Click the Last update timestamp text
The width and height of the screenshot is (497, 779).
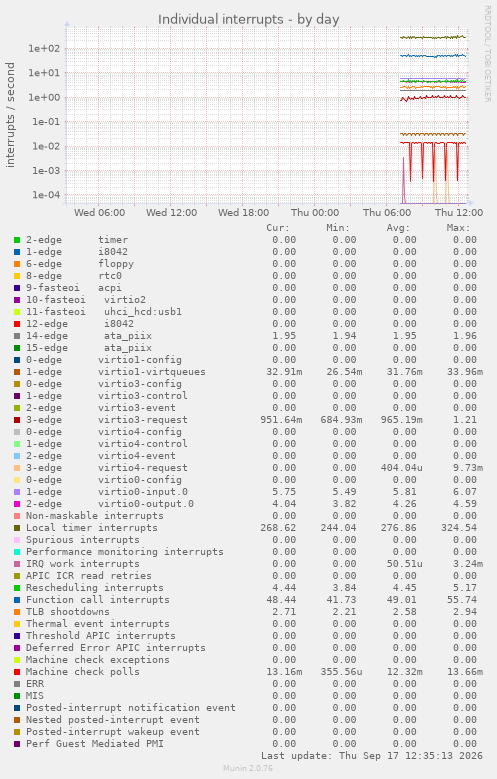[372, 756]
